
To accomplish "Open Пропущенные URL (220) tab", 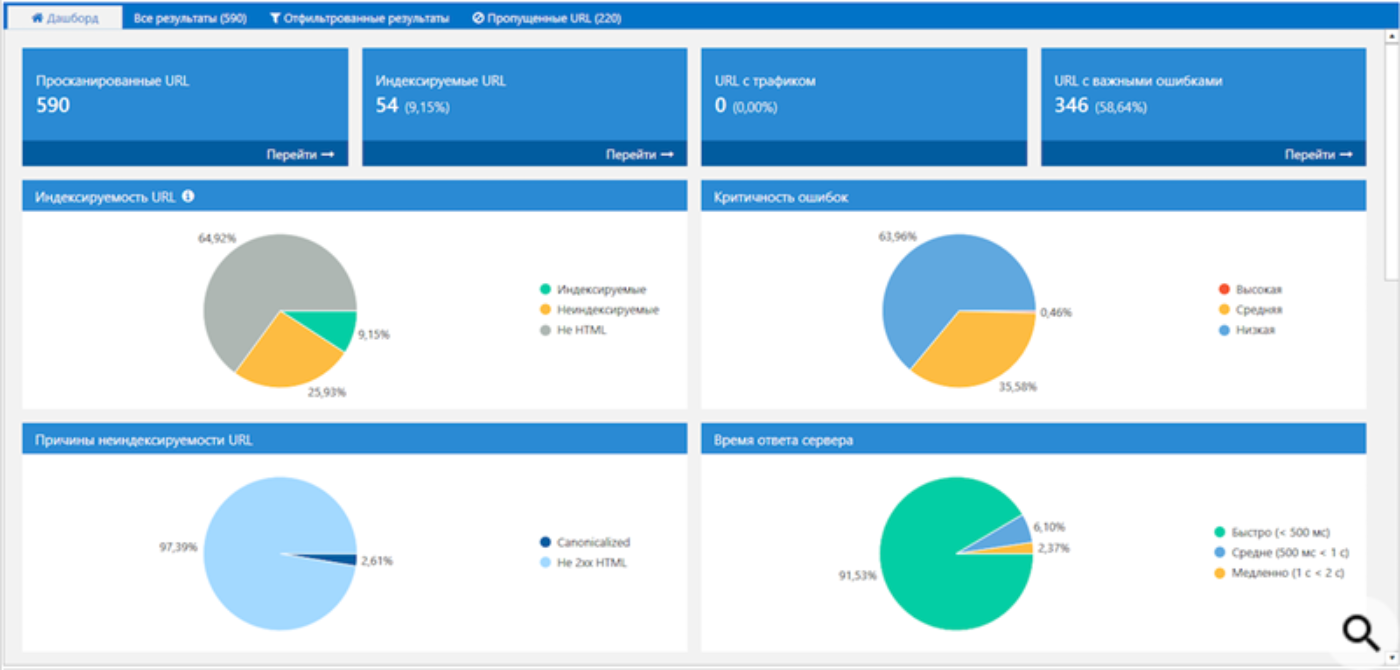I will [x=546, y=18].
